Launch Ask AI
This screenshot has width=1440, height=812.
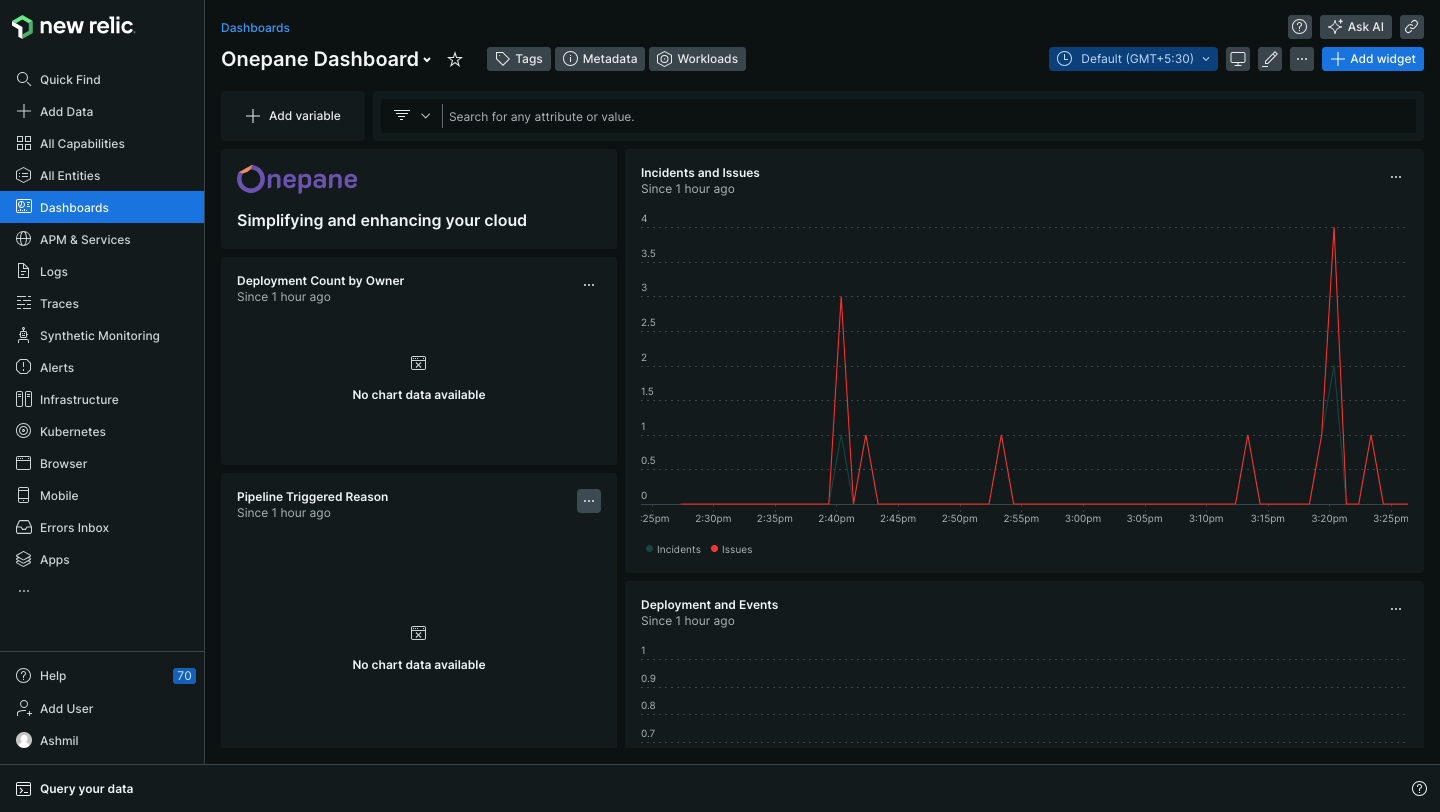click(x=1356, y=27)
